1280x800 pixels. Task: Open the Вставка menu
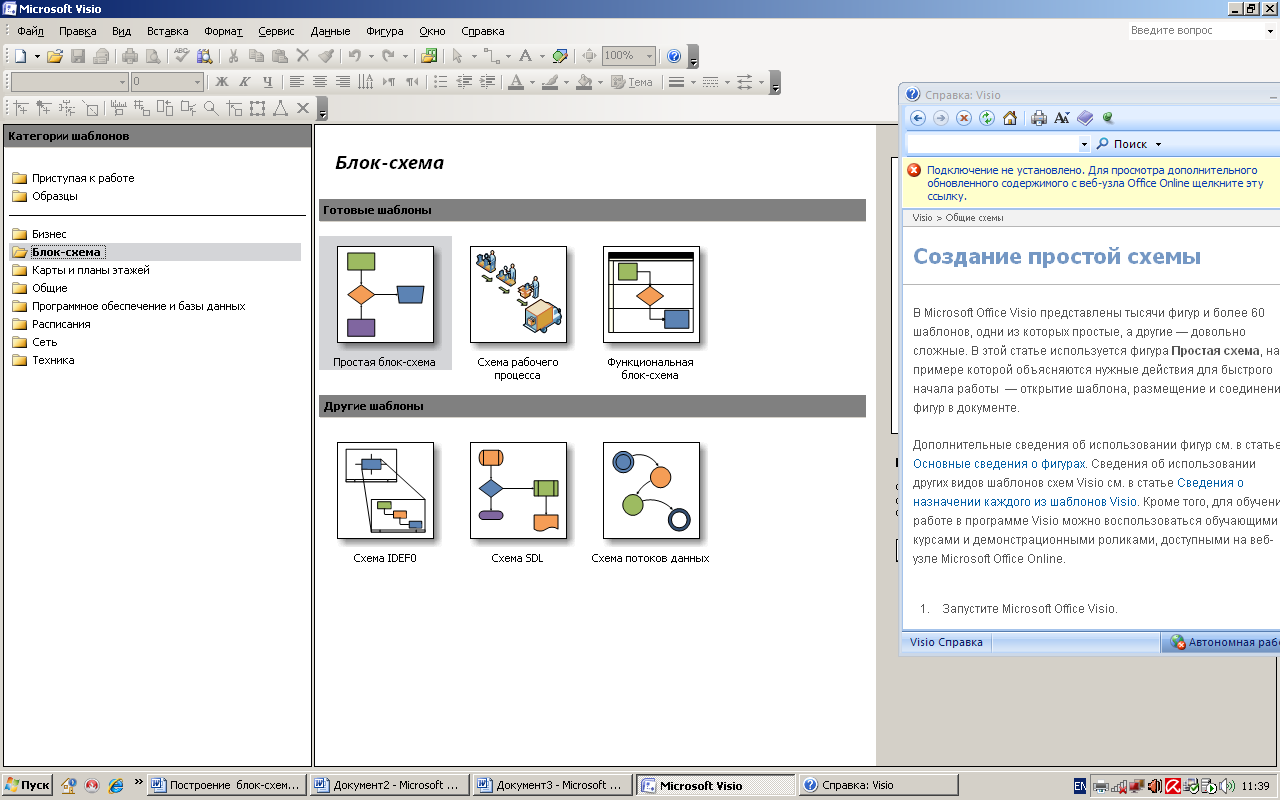pos(167,31)
